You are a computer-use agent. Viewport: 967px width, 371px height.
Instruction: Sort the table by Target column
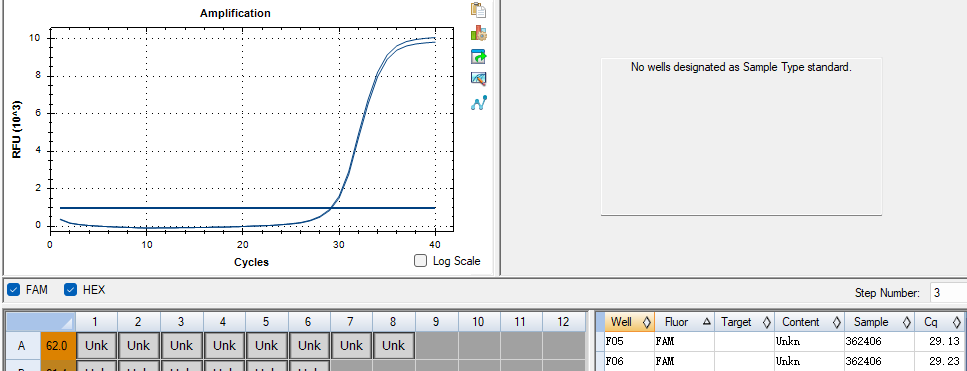tap(744, 322)
